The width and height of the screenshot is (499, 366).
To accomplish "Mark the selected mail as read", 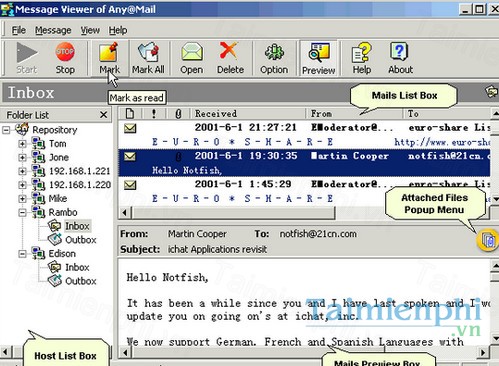I will pyautogui.click(x=109, y=58).
